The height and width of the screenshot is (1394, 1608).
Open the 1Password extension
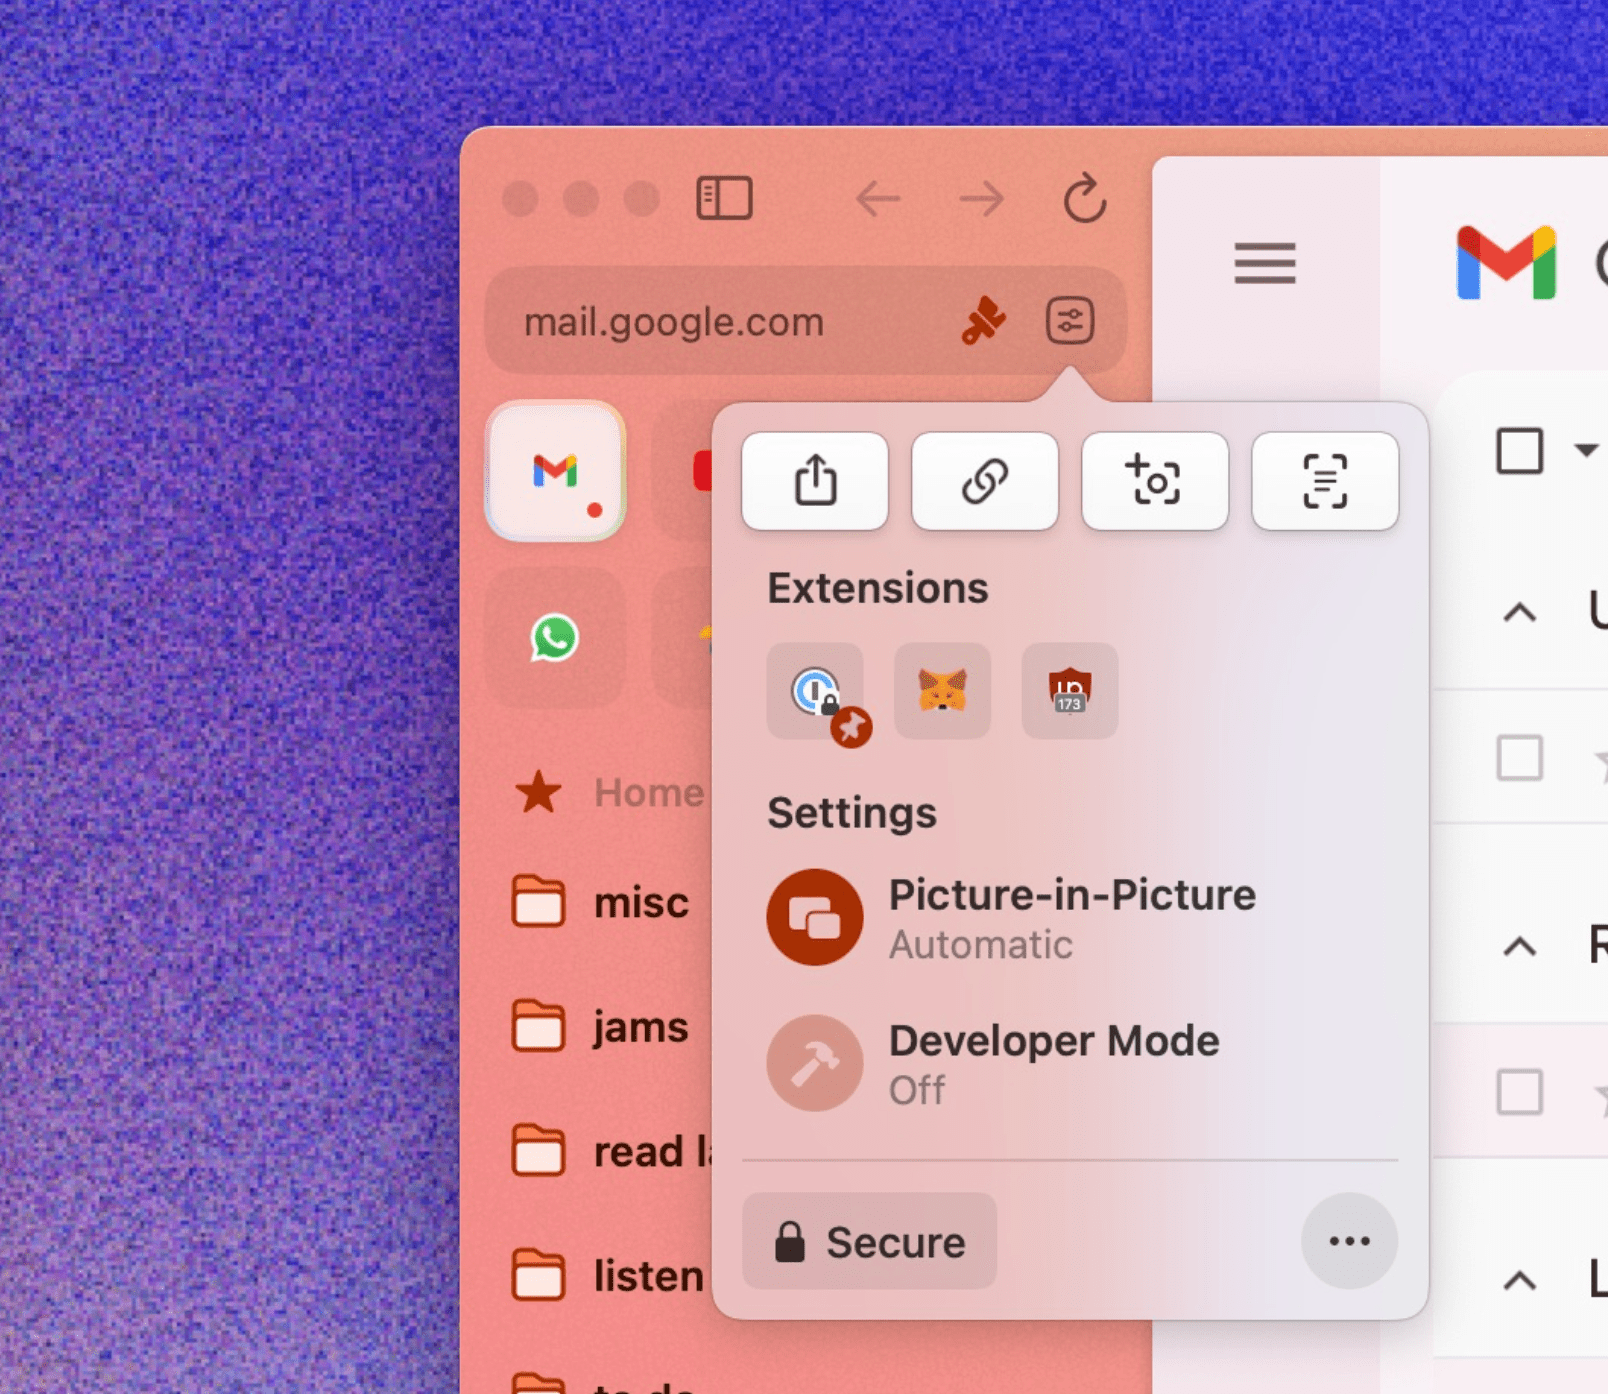pyautogui.click(x=815, y=691)
